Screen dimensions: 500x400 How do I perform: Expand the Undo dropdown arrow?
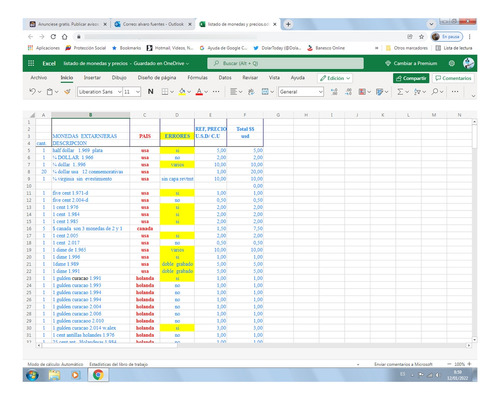point(40,92)
